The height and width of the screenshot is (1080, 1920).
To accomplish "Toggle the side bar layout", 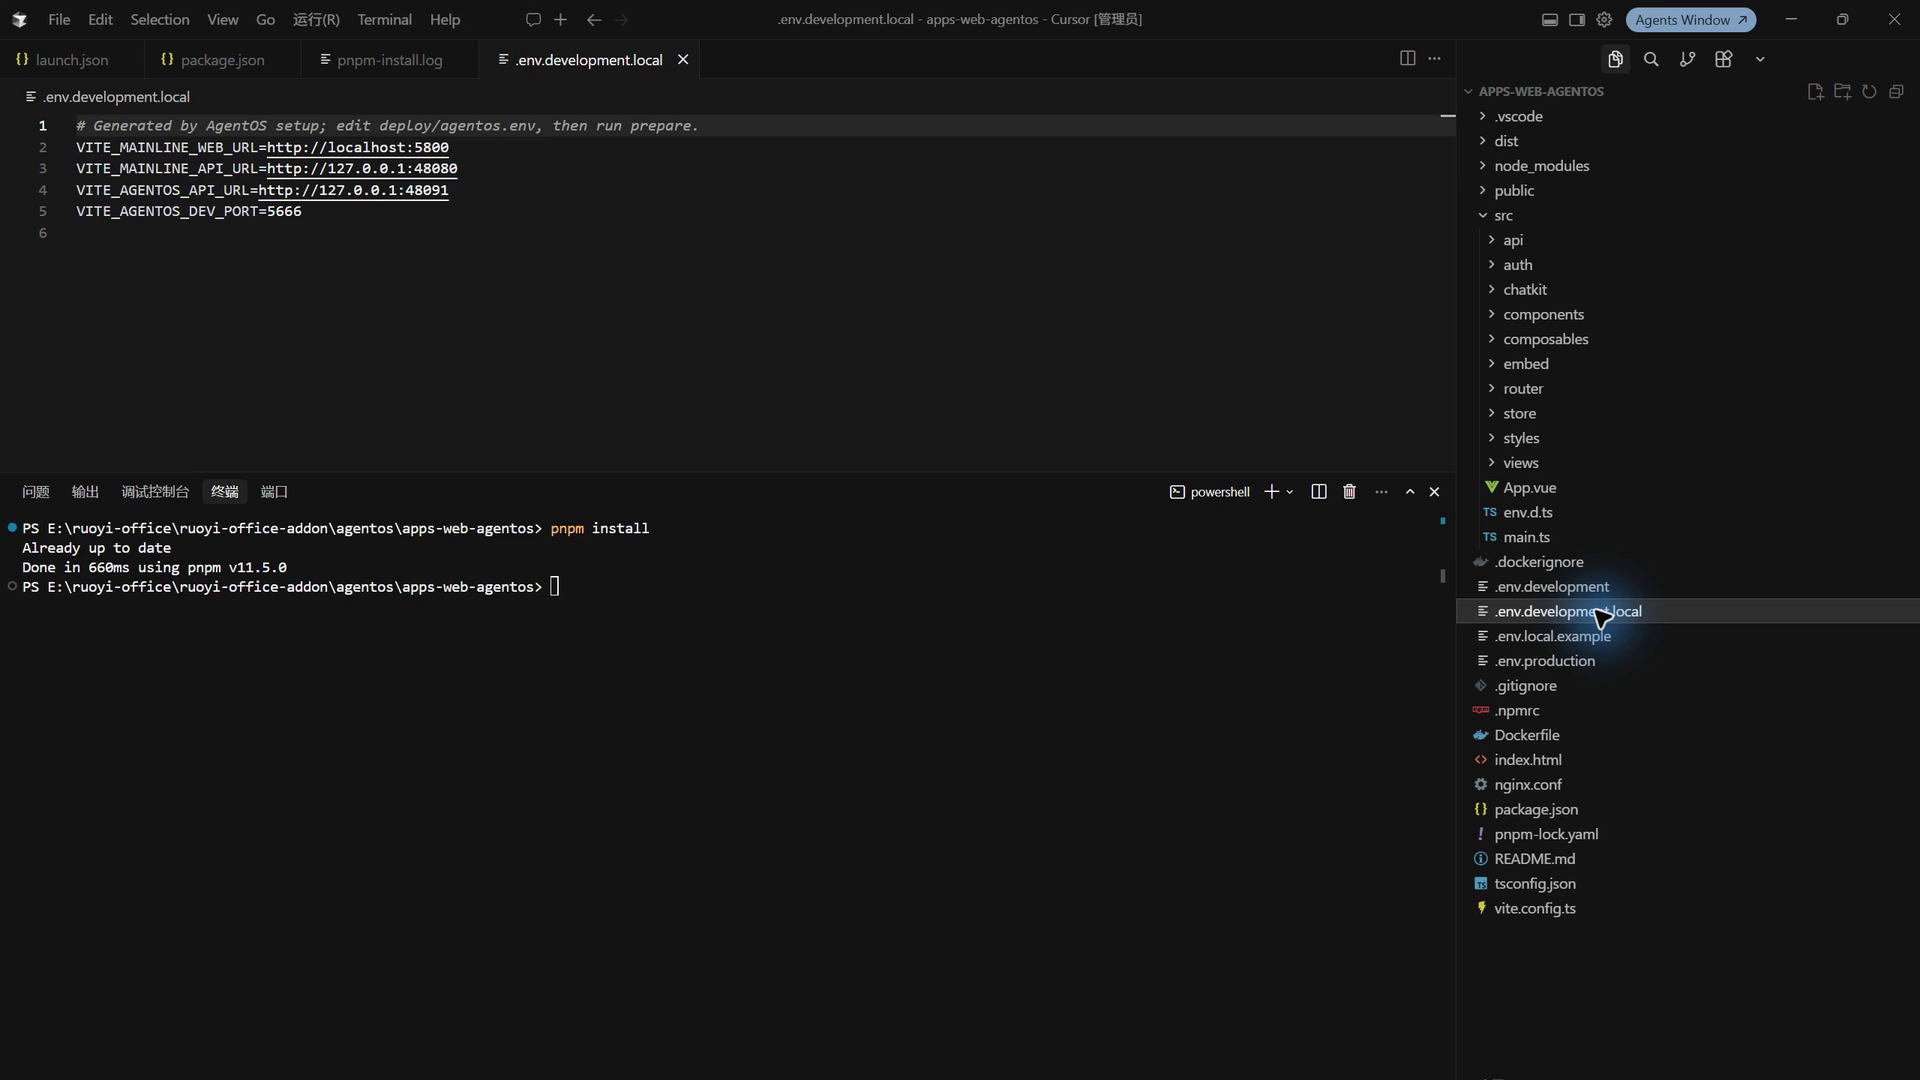I will click(1577, 20).
